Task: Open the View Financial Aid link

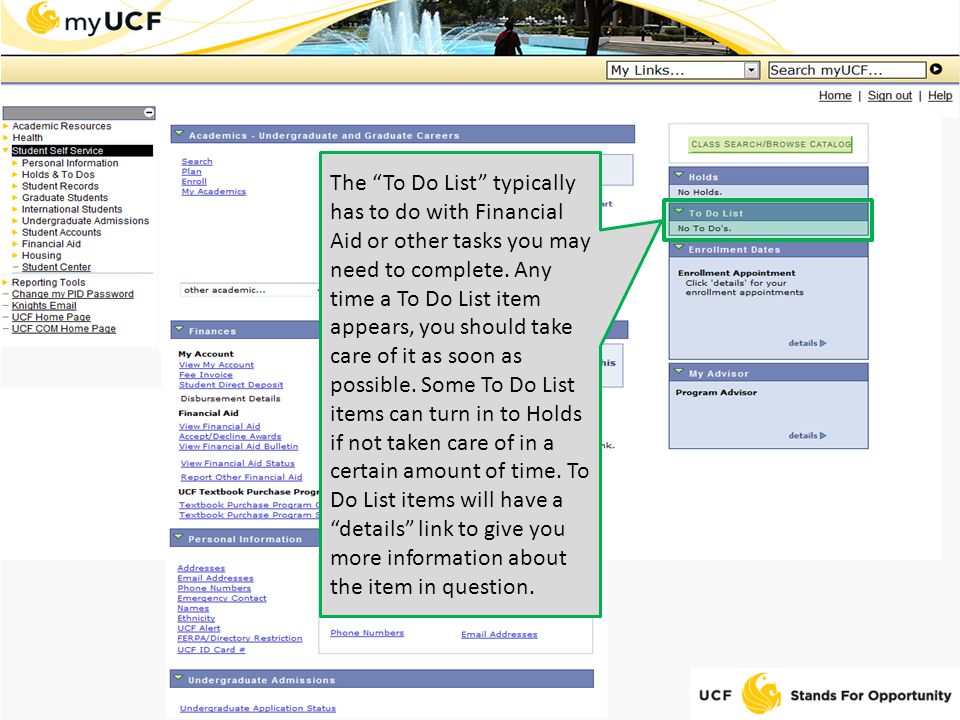Action: point(219,427)
